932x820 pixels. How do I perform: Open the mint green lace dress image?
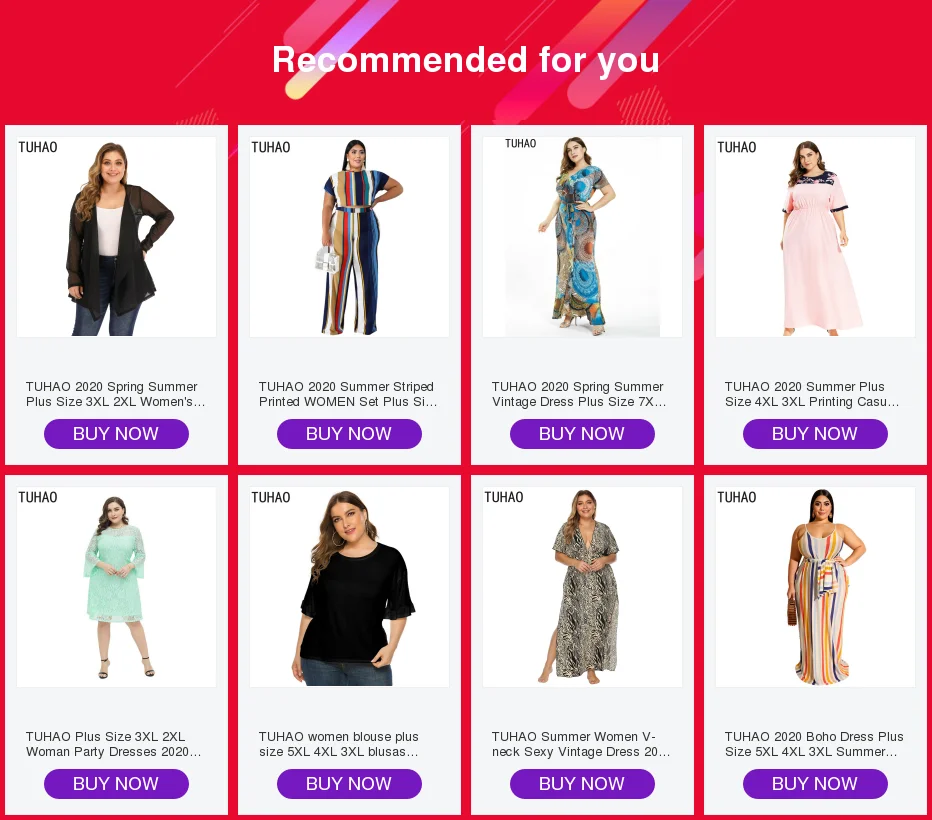coord(116,587)
